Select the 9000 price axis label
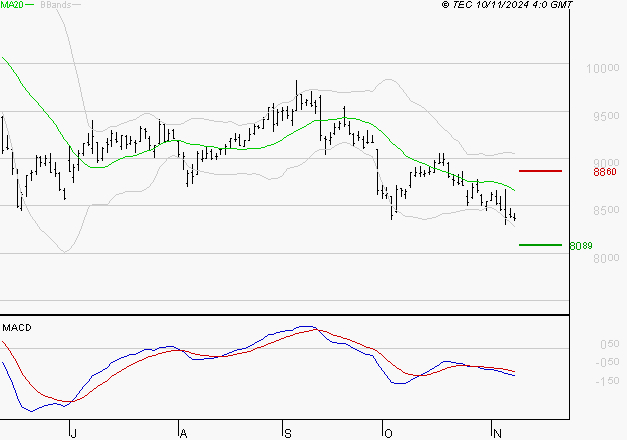This screenshot has height=440, width=627. click(606, 163)
